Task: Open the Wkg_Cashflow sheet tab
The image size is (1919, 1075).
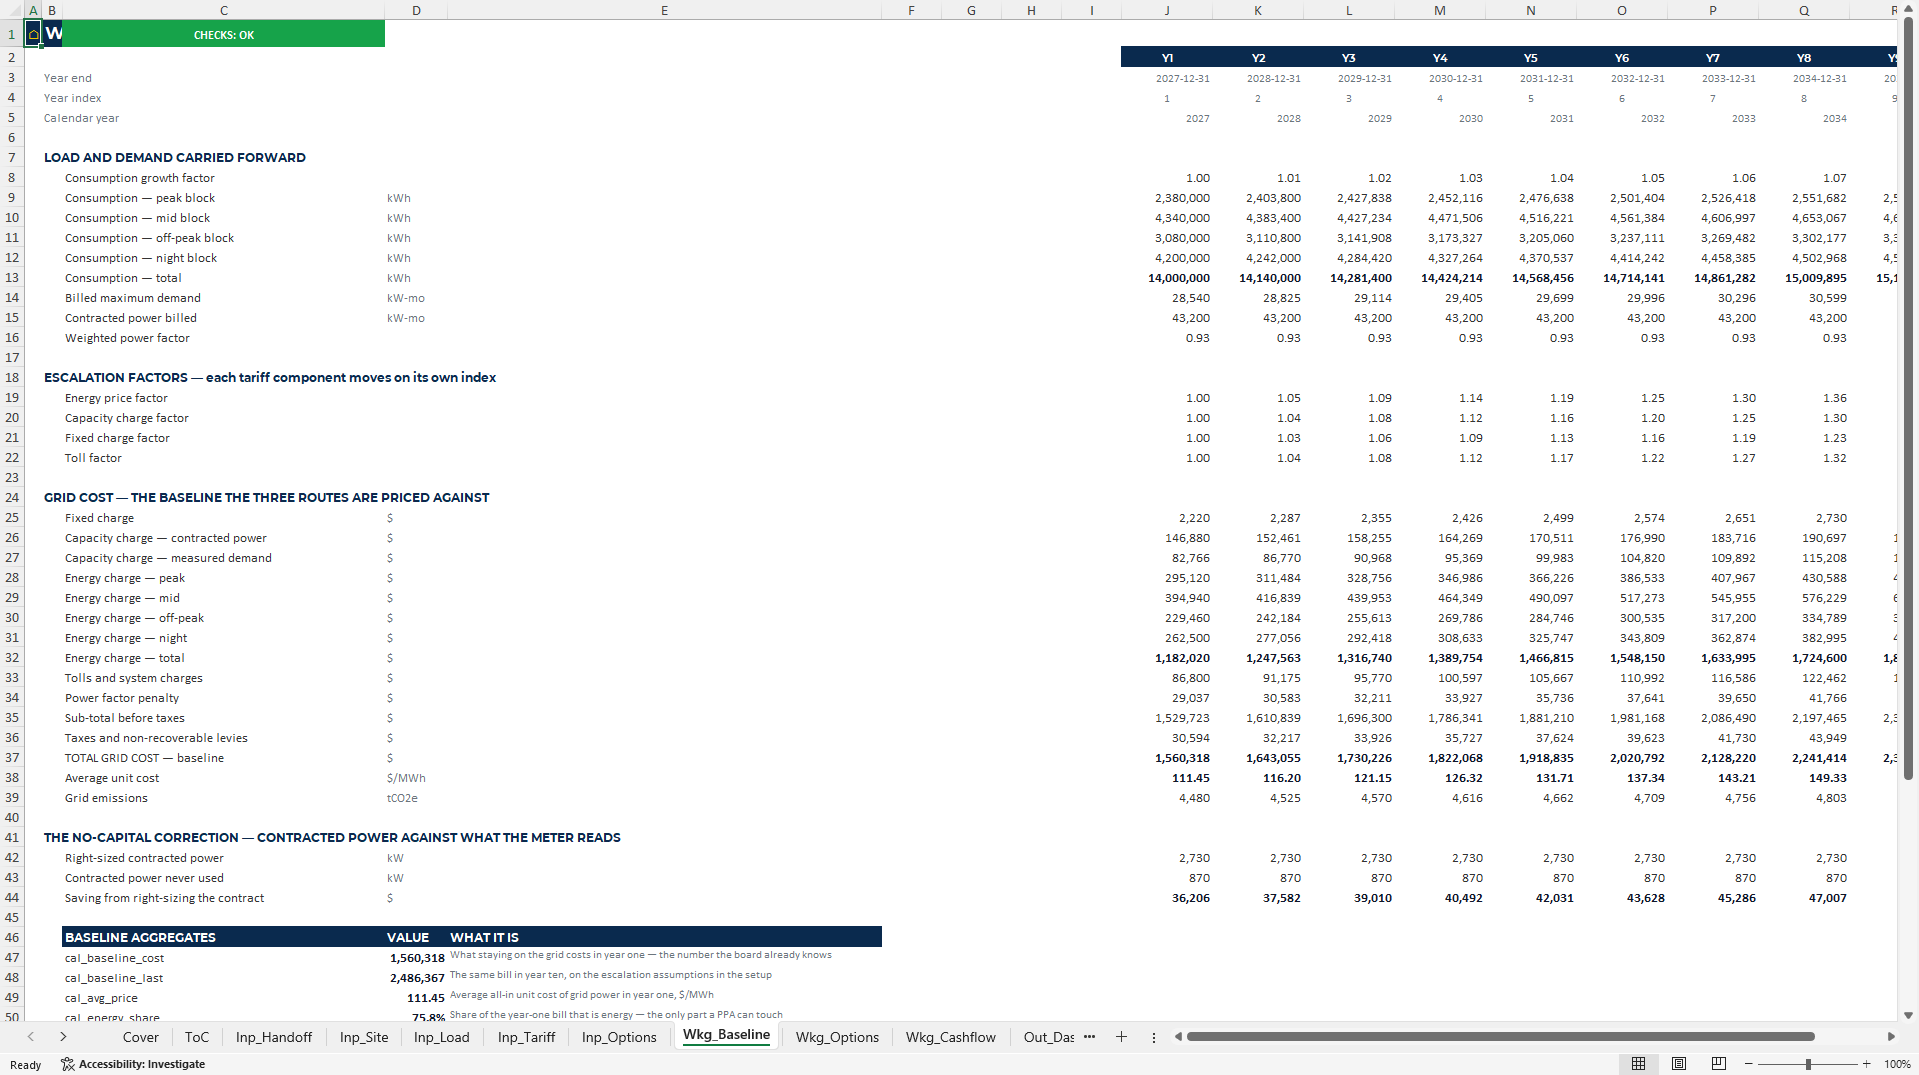Action: pos(951,1037)
